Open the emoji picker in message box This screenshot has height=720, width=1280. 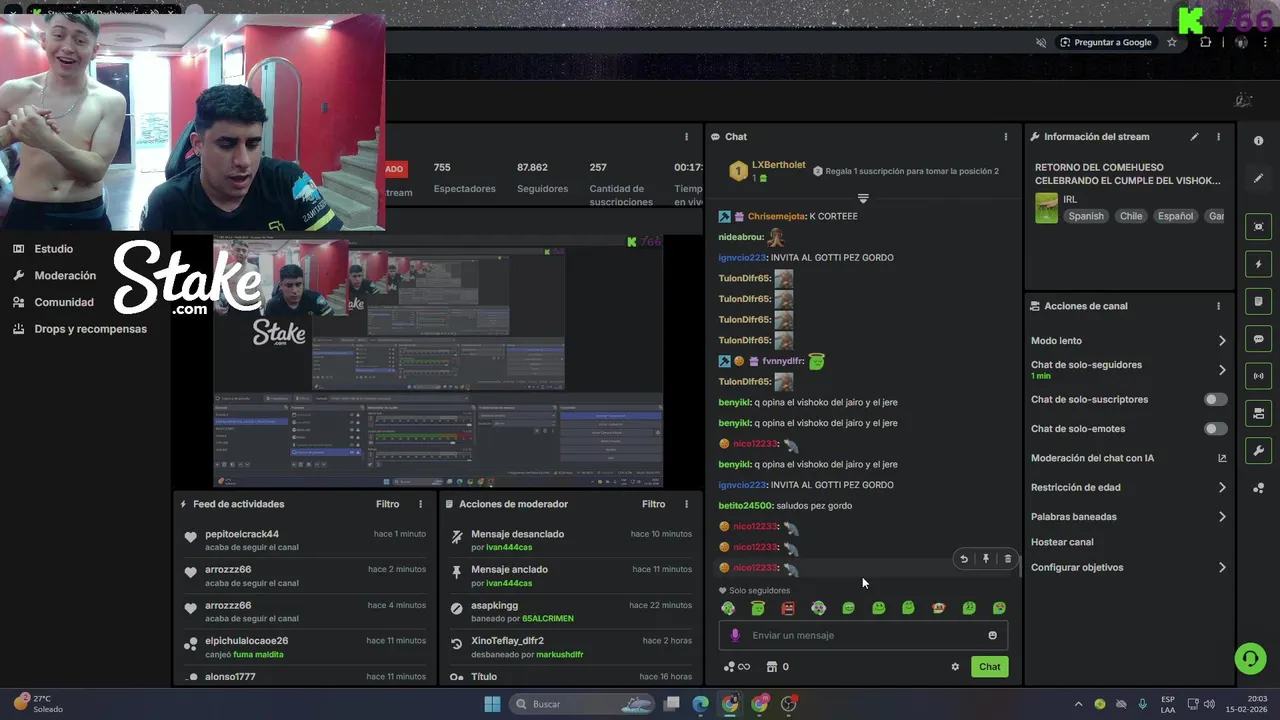point(992,635)
